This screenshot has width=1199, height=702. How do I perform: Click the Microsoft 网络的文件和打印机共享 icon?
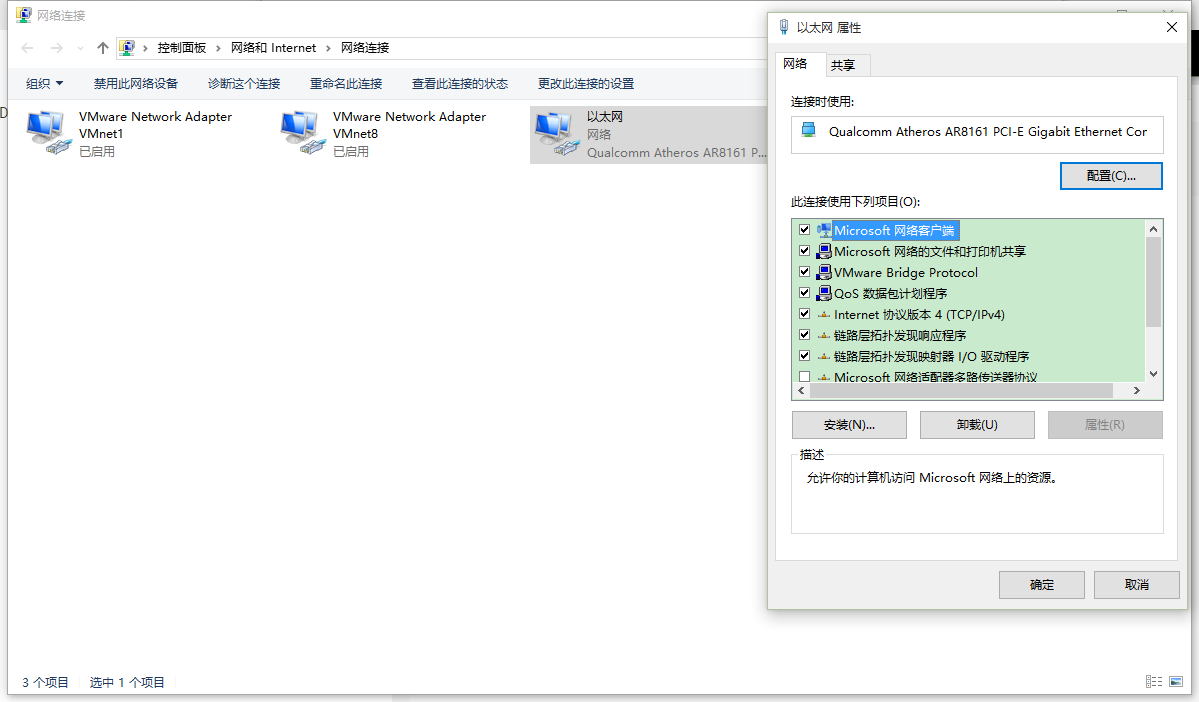point(824,251)
